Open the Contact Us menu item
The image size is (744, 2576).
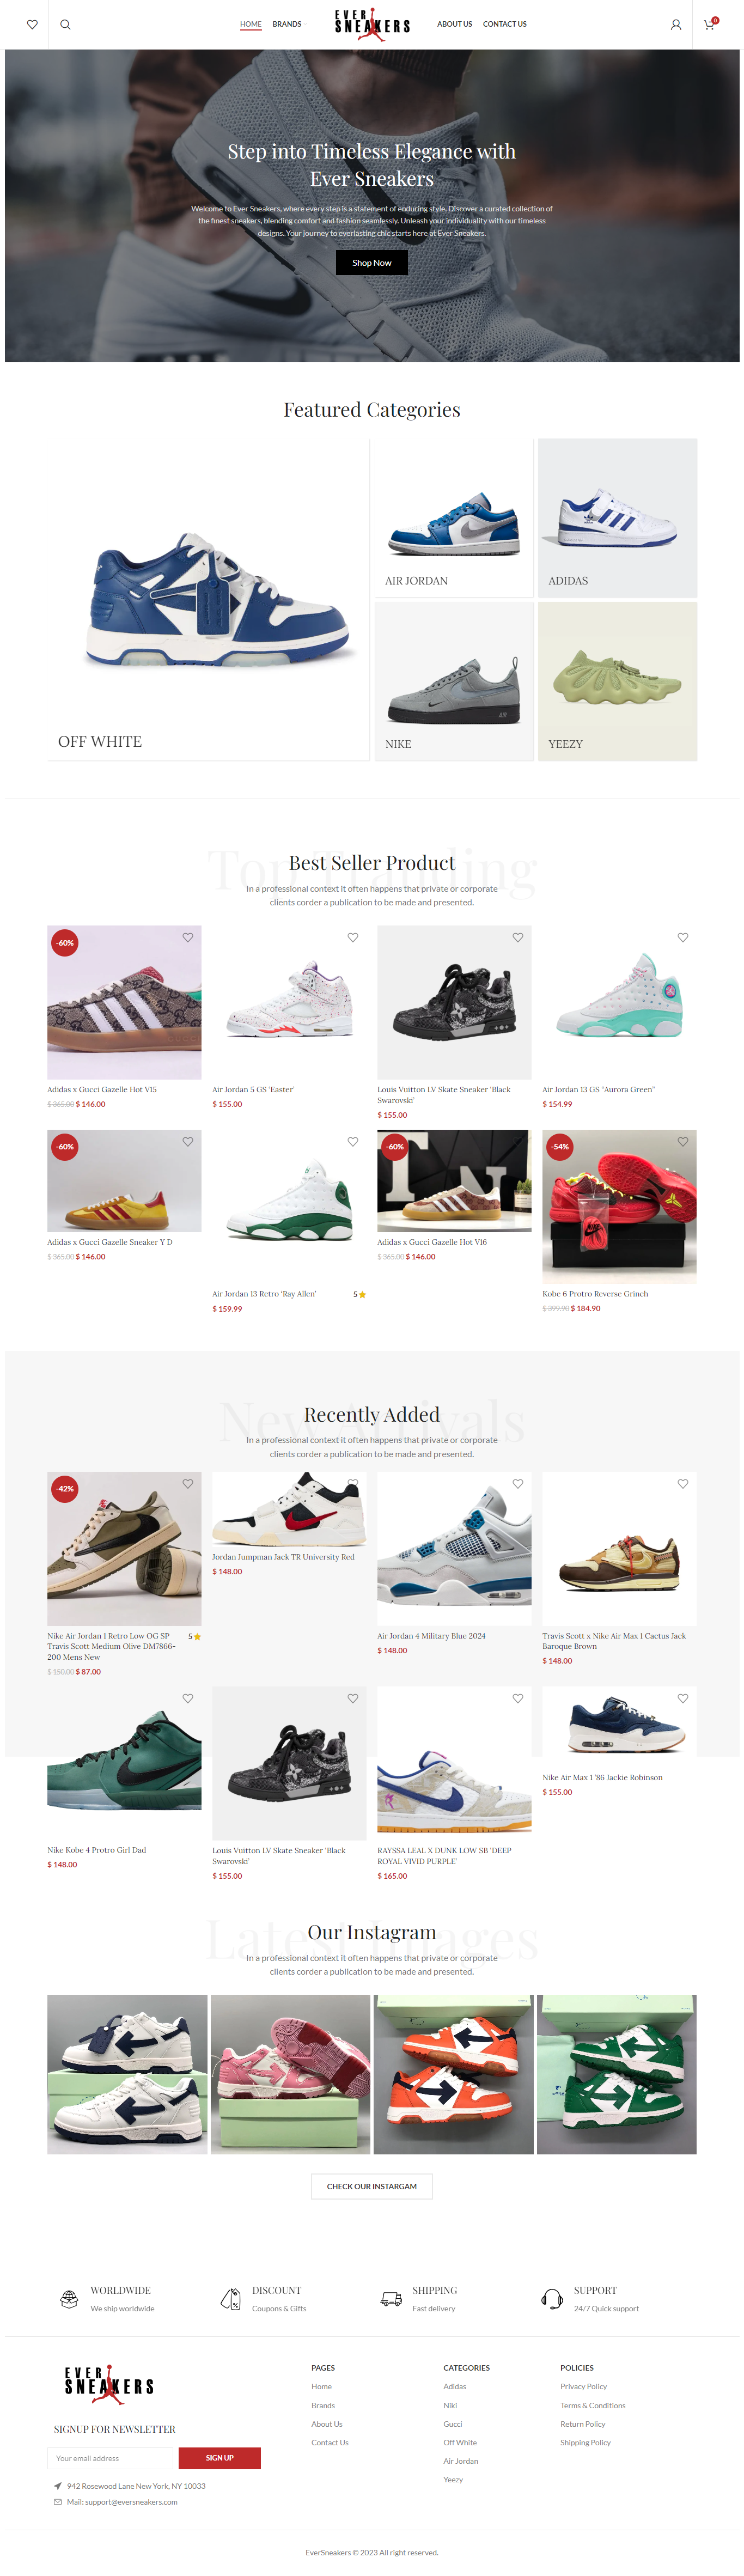point(505,24)
